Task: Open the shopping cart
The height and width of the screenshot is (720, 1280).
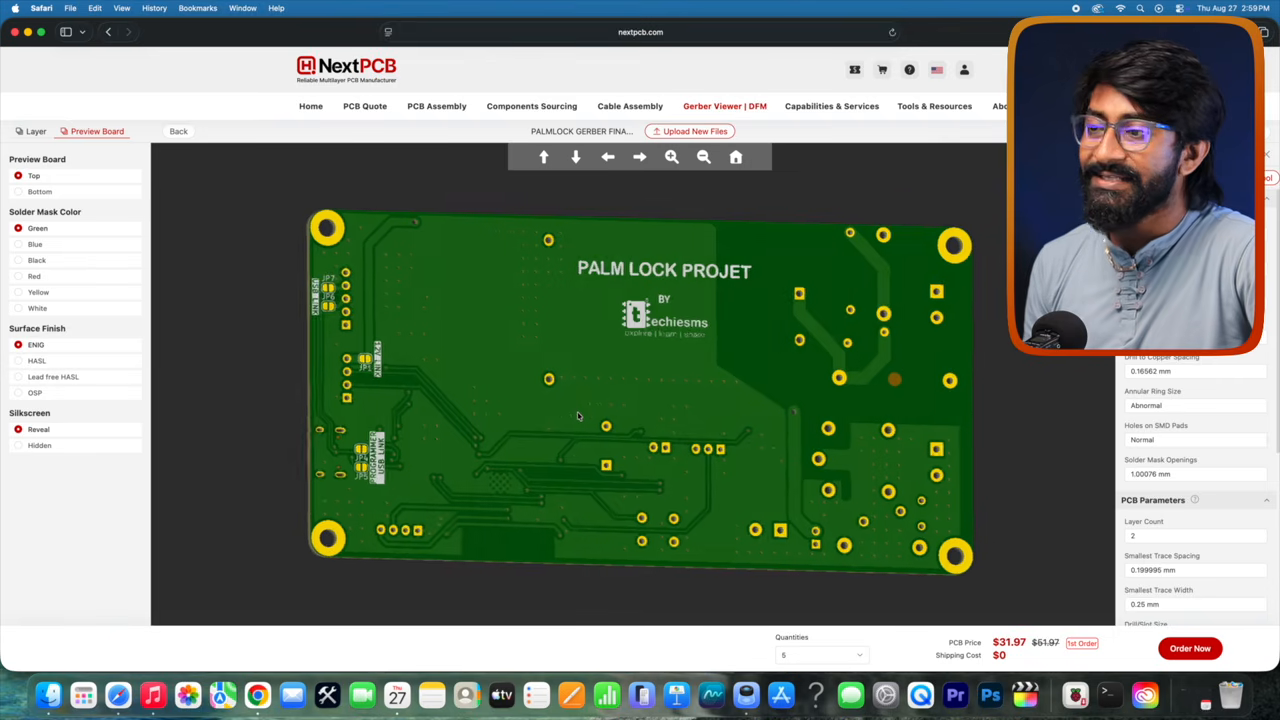Action: click(x=882, y=70)
